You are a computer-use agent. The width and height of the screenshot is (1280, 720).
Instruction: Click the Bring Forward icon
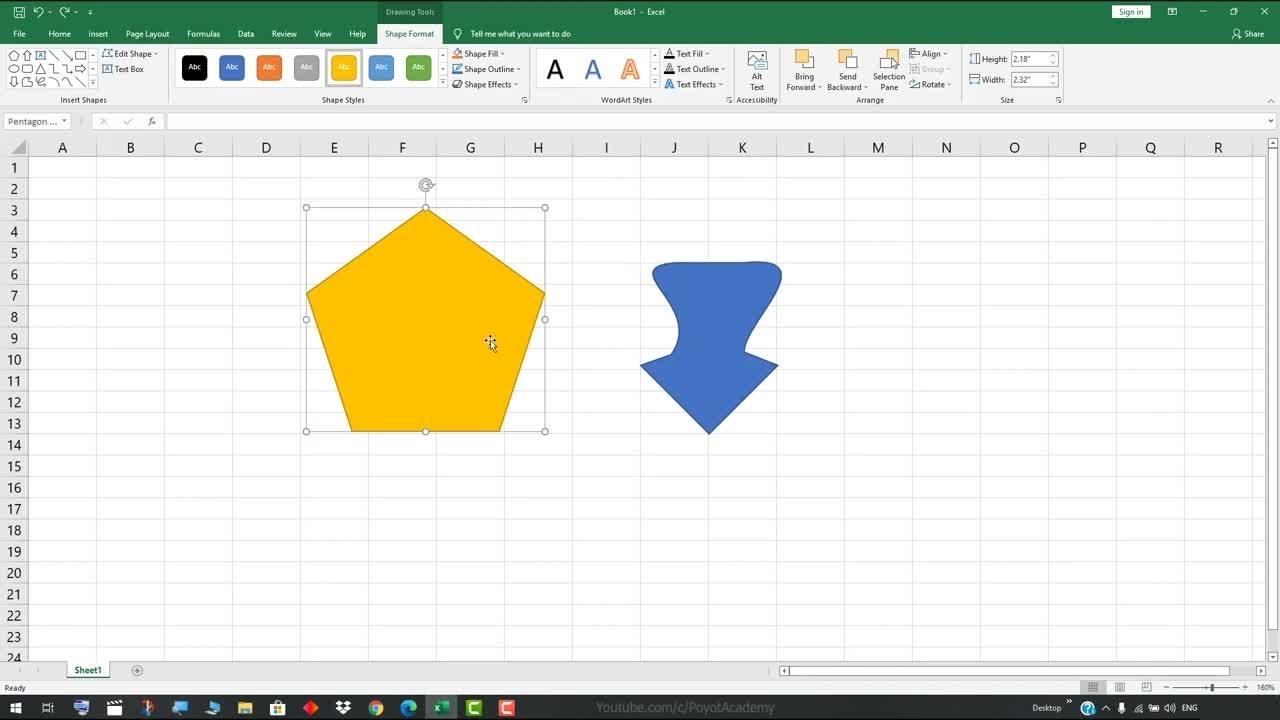(804, 60)
